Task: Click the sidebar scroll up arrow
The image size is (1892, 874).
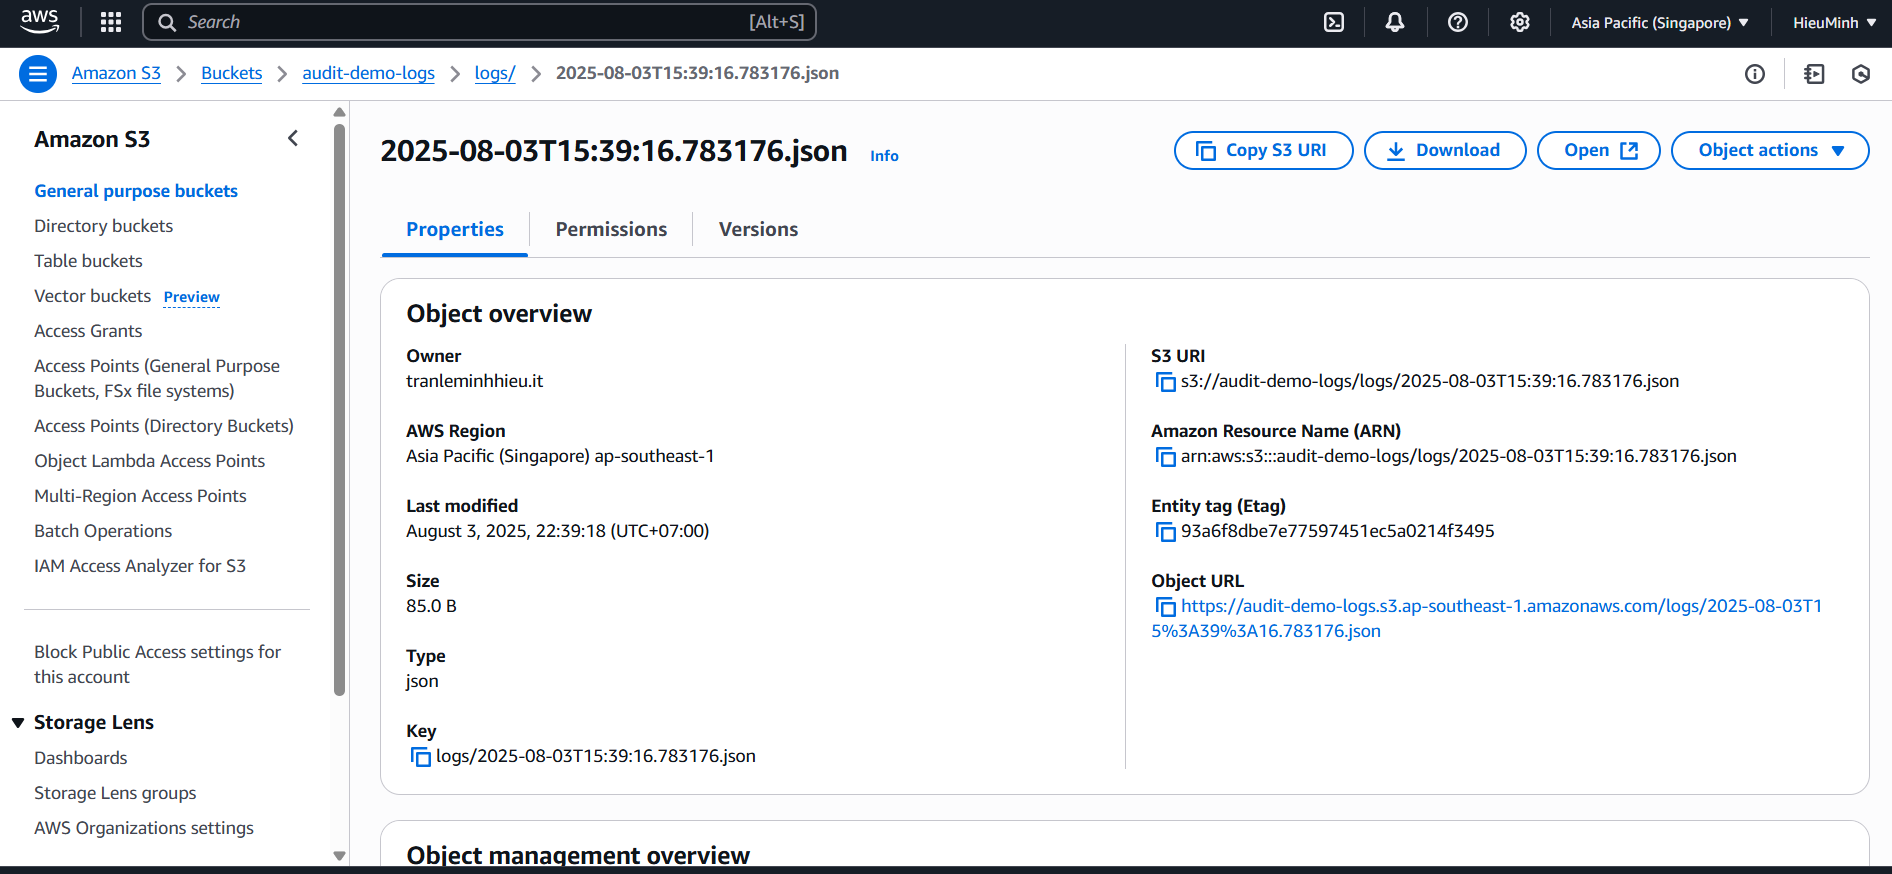Action: click(x=339, y=112)
